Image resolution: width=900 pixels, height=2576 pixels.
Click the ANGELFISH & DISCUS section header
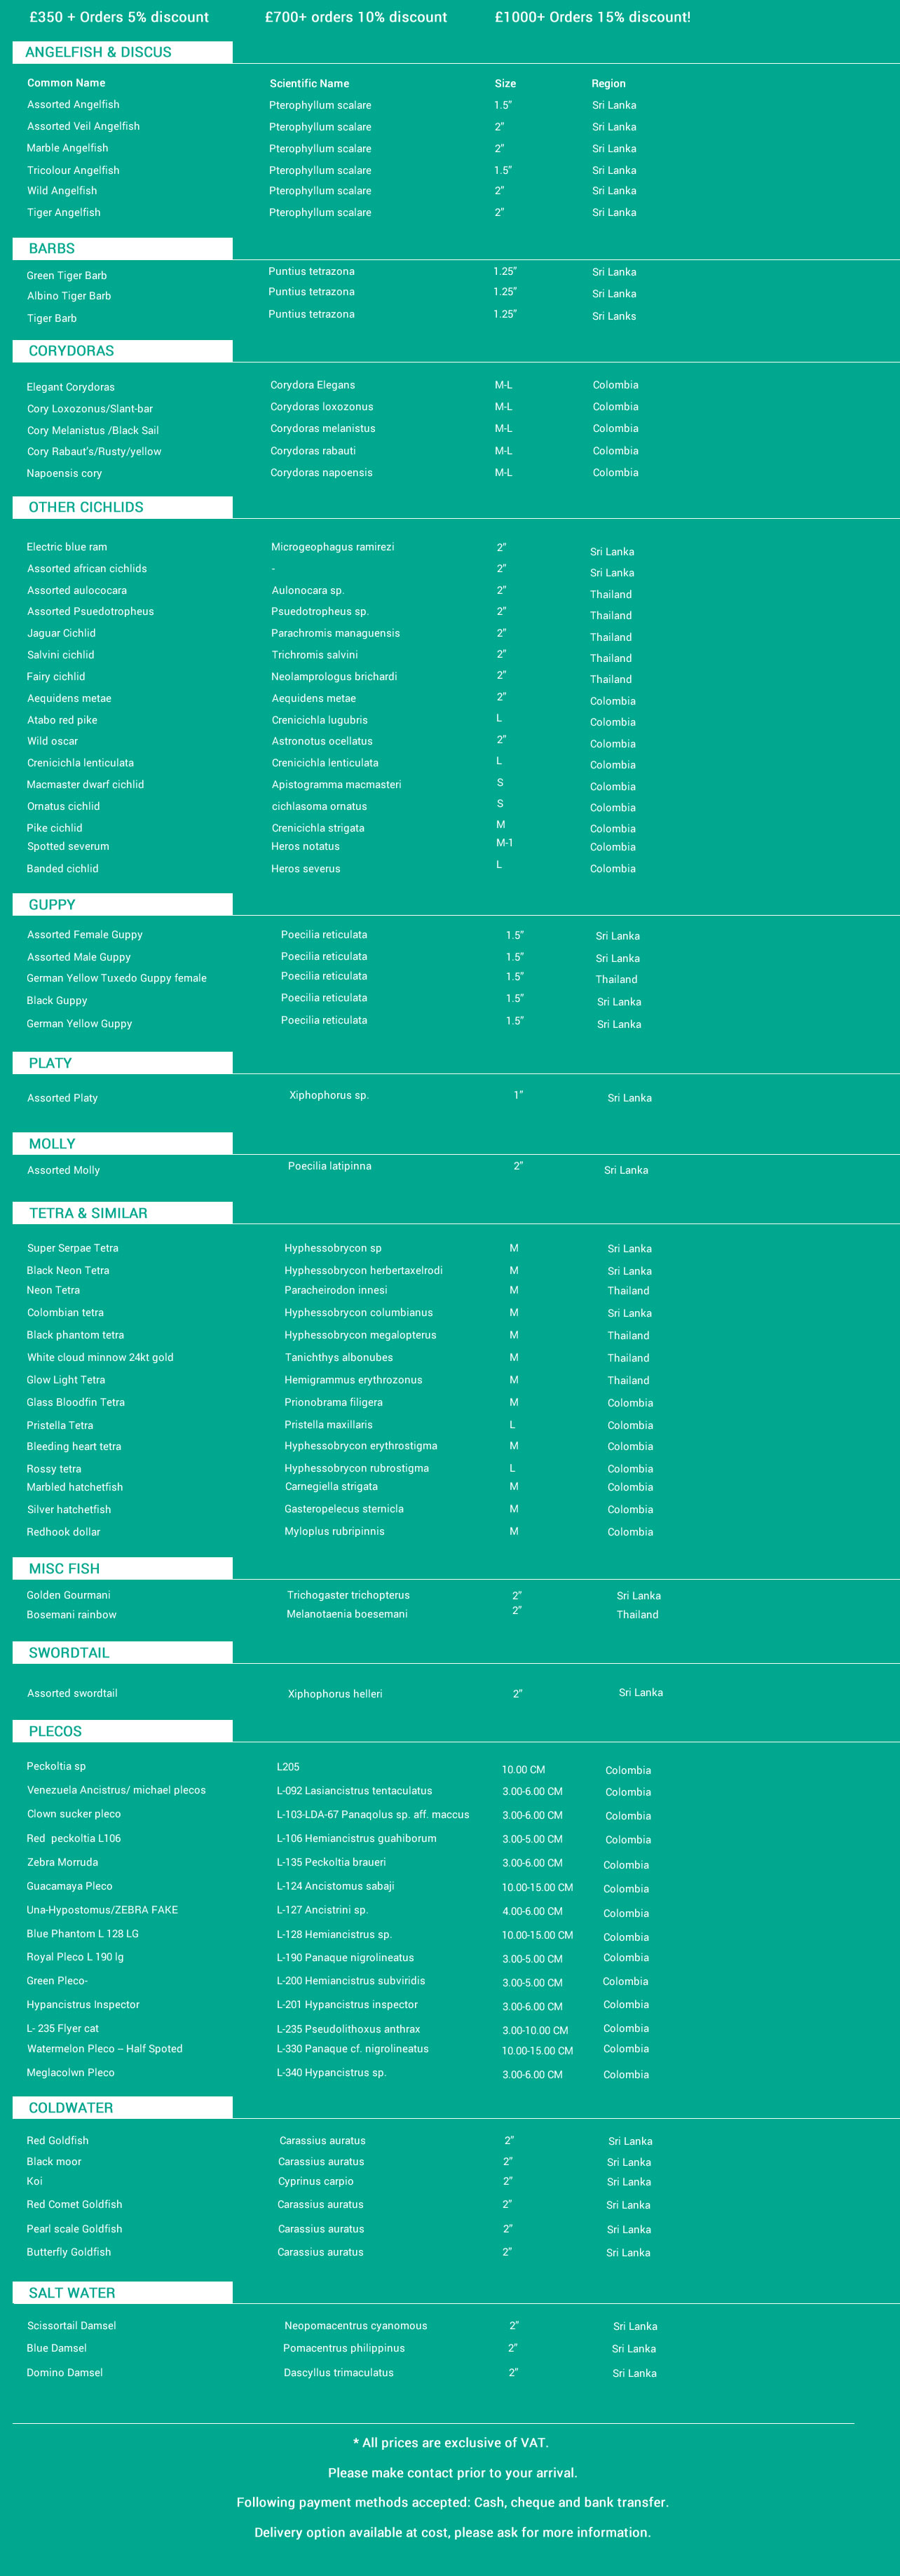(98, 52)
